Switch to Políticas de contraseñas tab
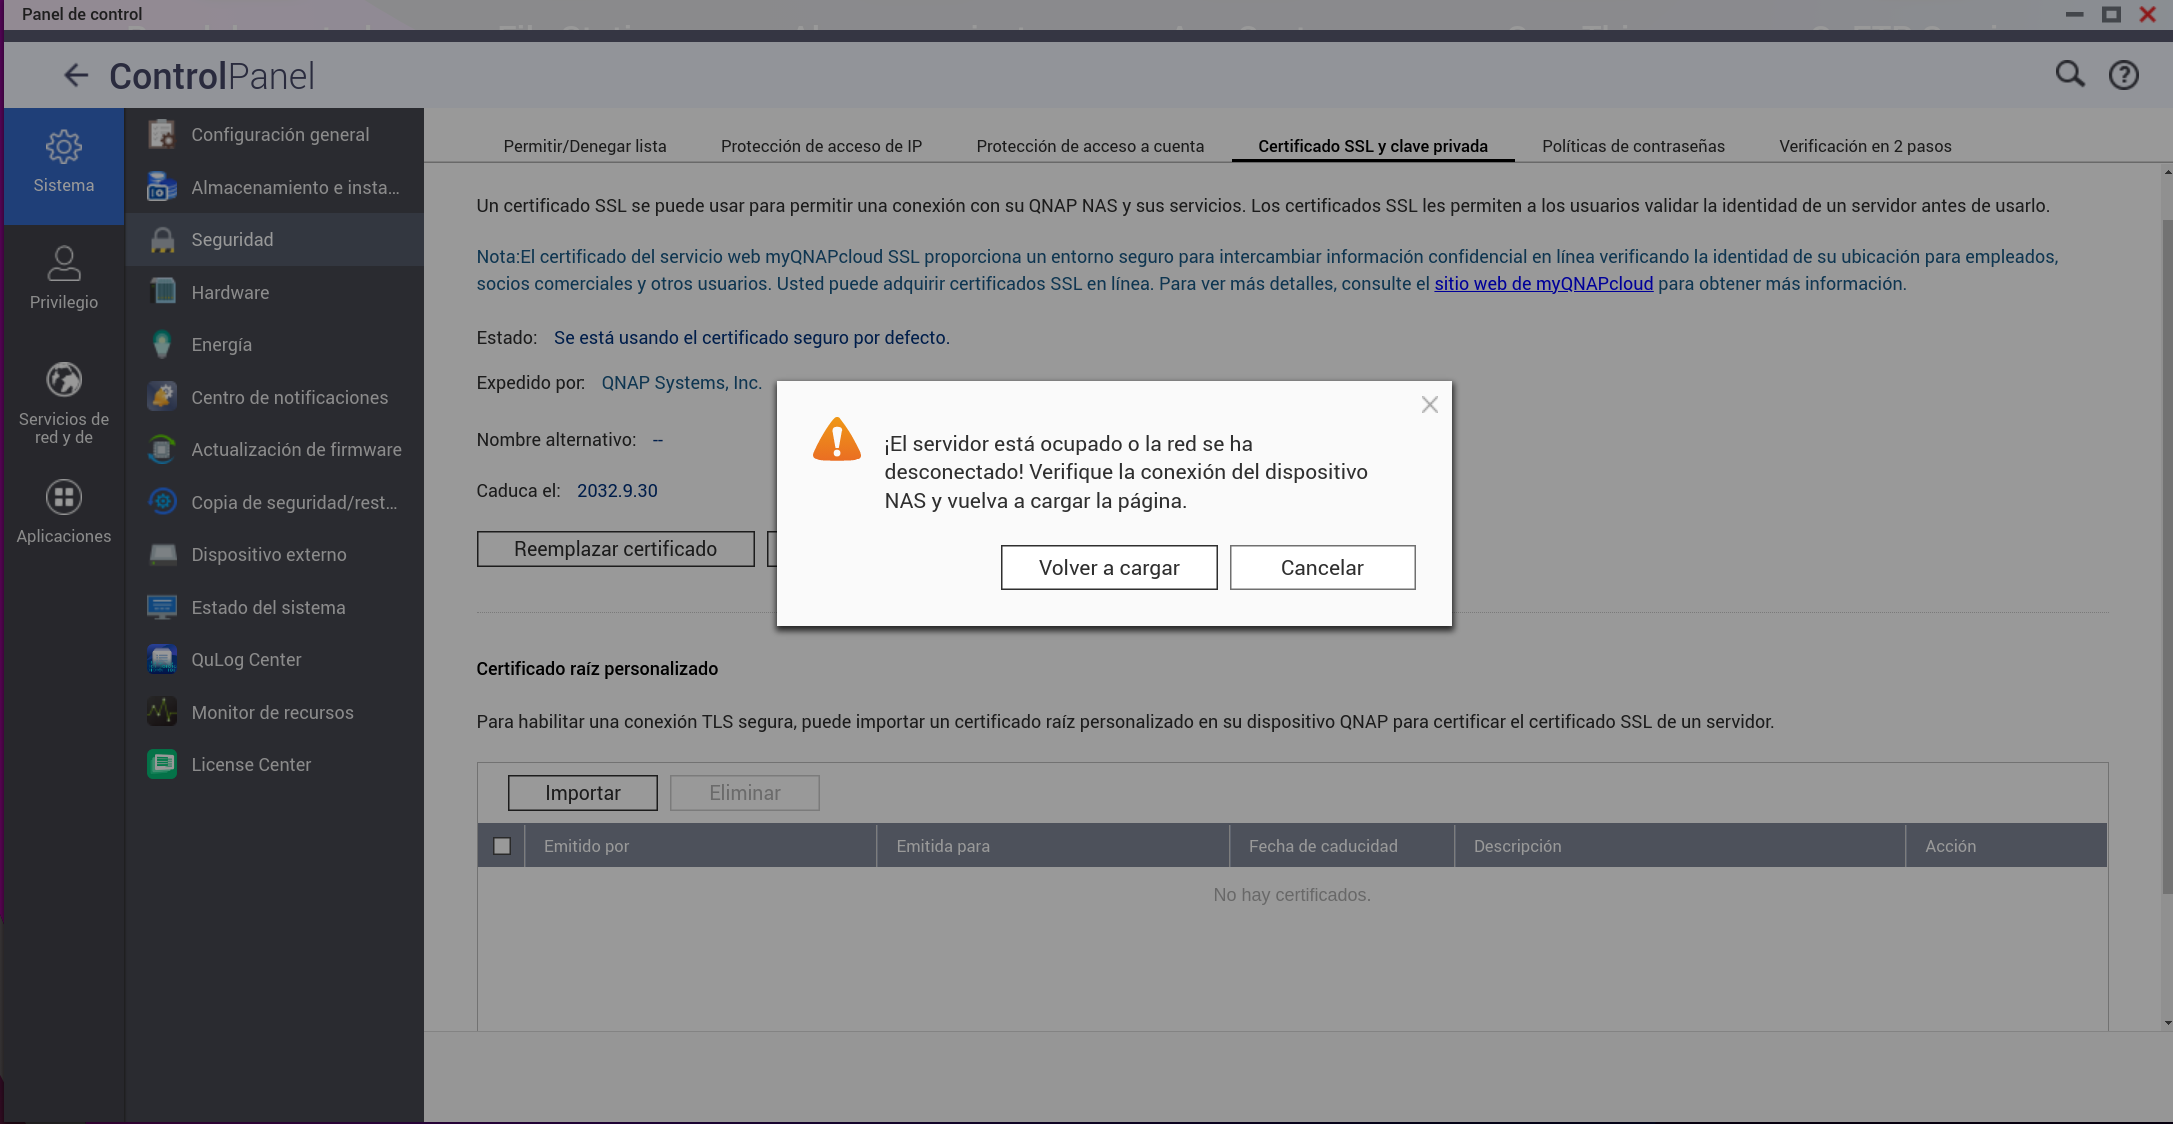The image size is (2173, 1124). (1633, 146)
